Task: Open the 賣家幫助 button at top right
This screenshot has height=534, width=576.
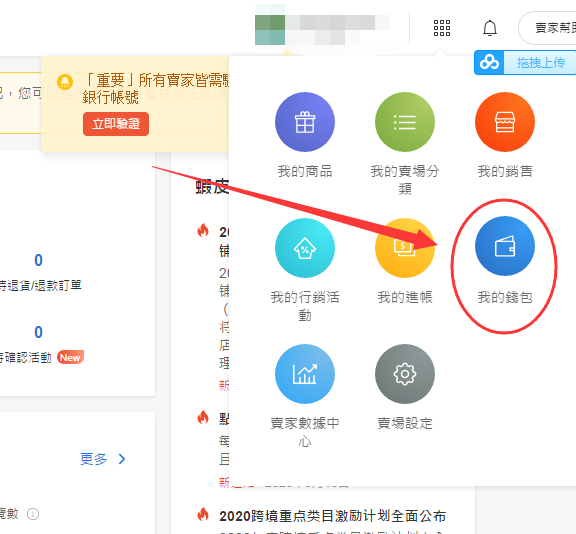Action: pyautogui.click(x=547, y=28)
